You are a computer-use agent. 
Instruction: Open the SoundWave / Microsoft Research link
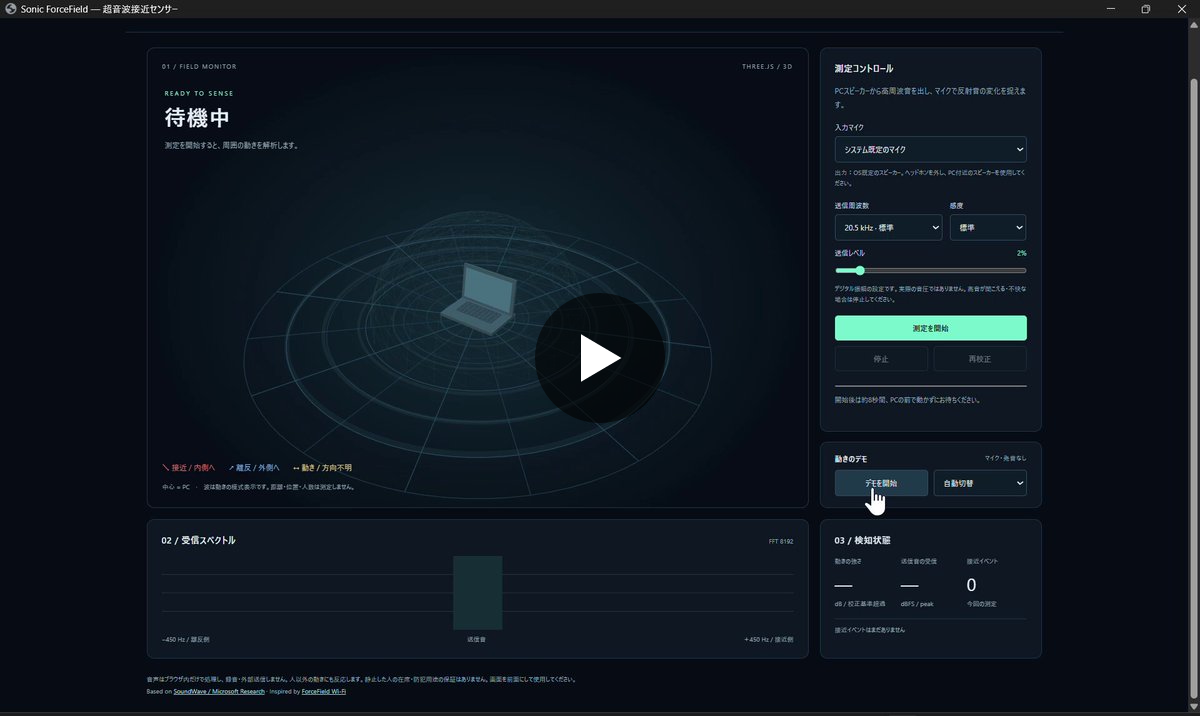coord(219,691)
